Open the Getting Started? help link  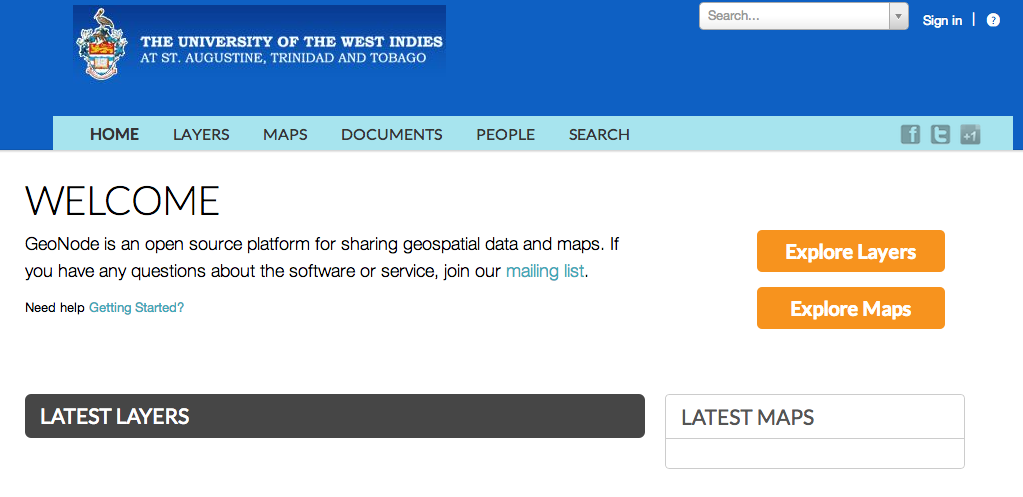pyautogui.click(x=136, y=307)
